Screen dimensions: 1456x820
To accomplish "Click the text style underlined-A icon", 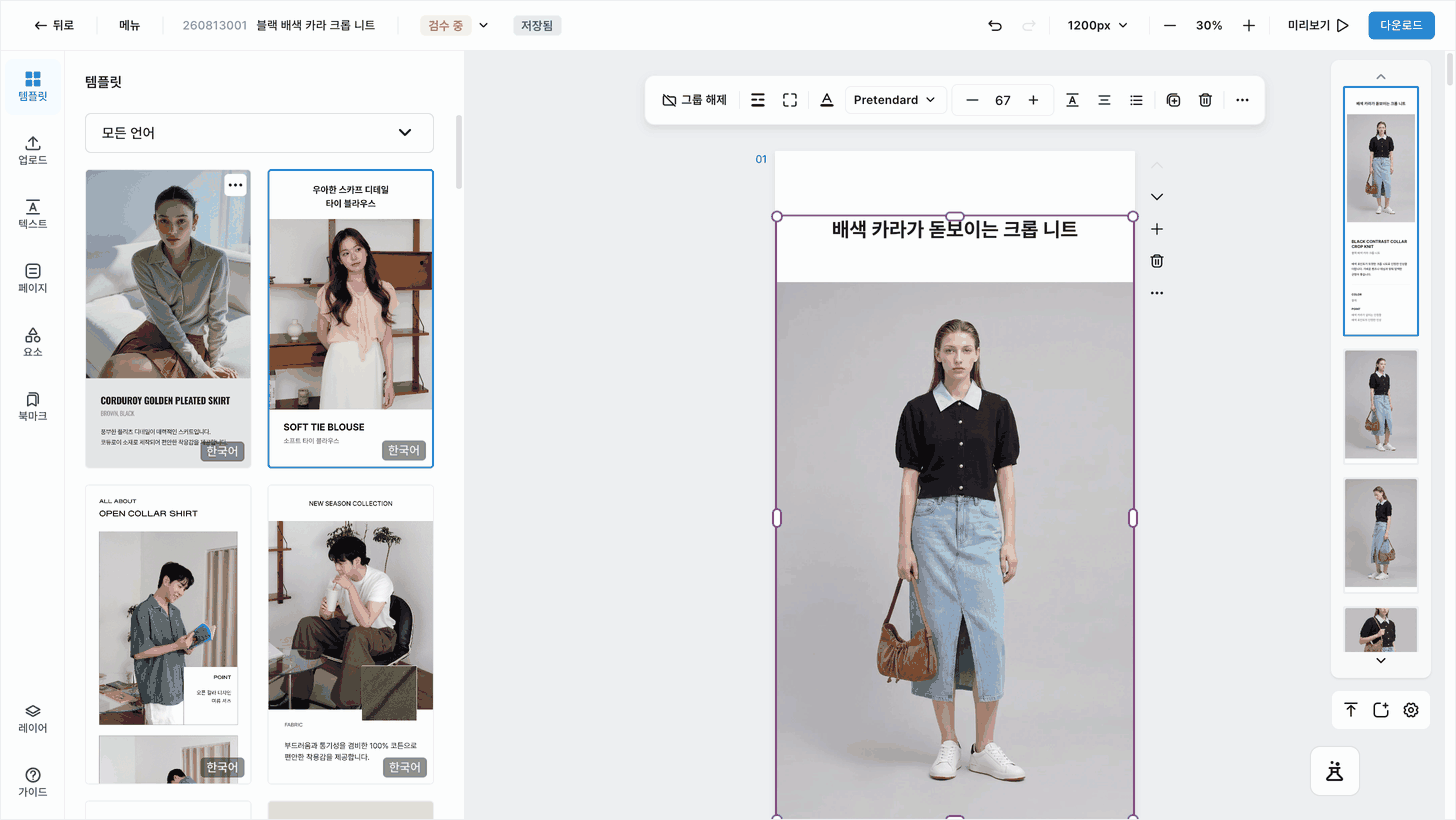I will (x=1072, y=100).
